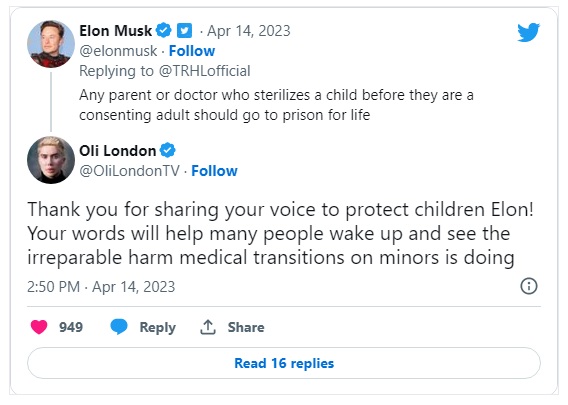Open the 2:50 PM Apr 14, 2023 timestamp
Image resolution: width=568 pixels, height=405 pixels.
click(x=101, y=287)
